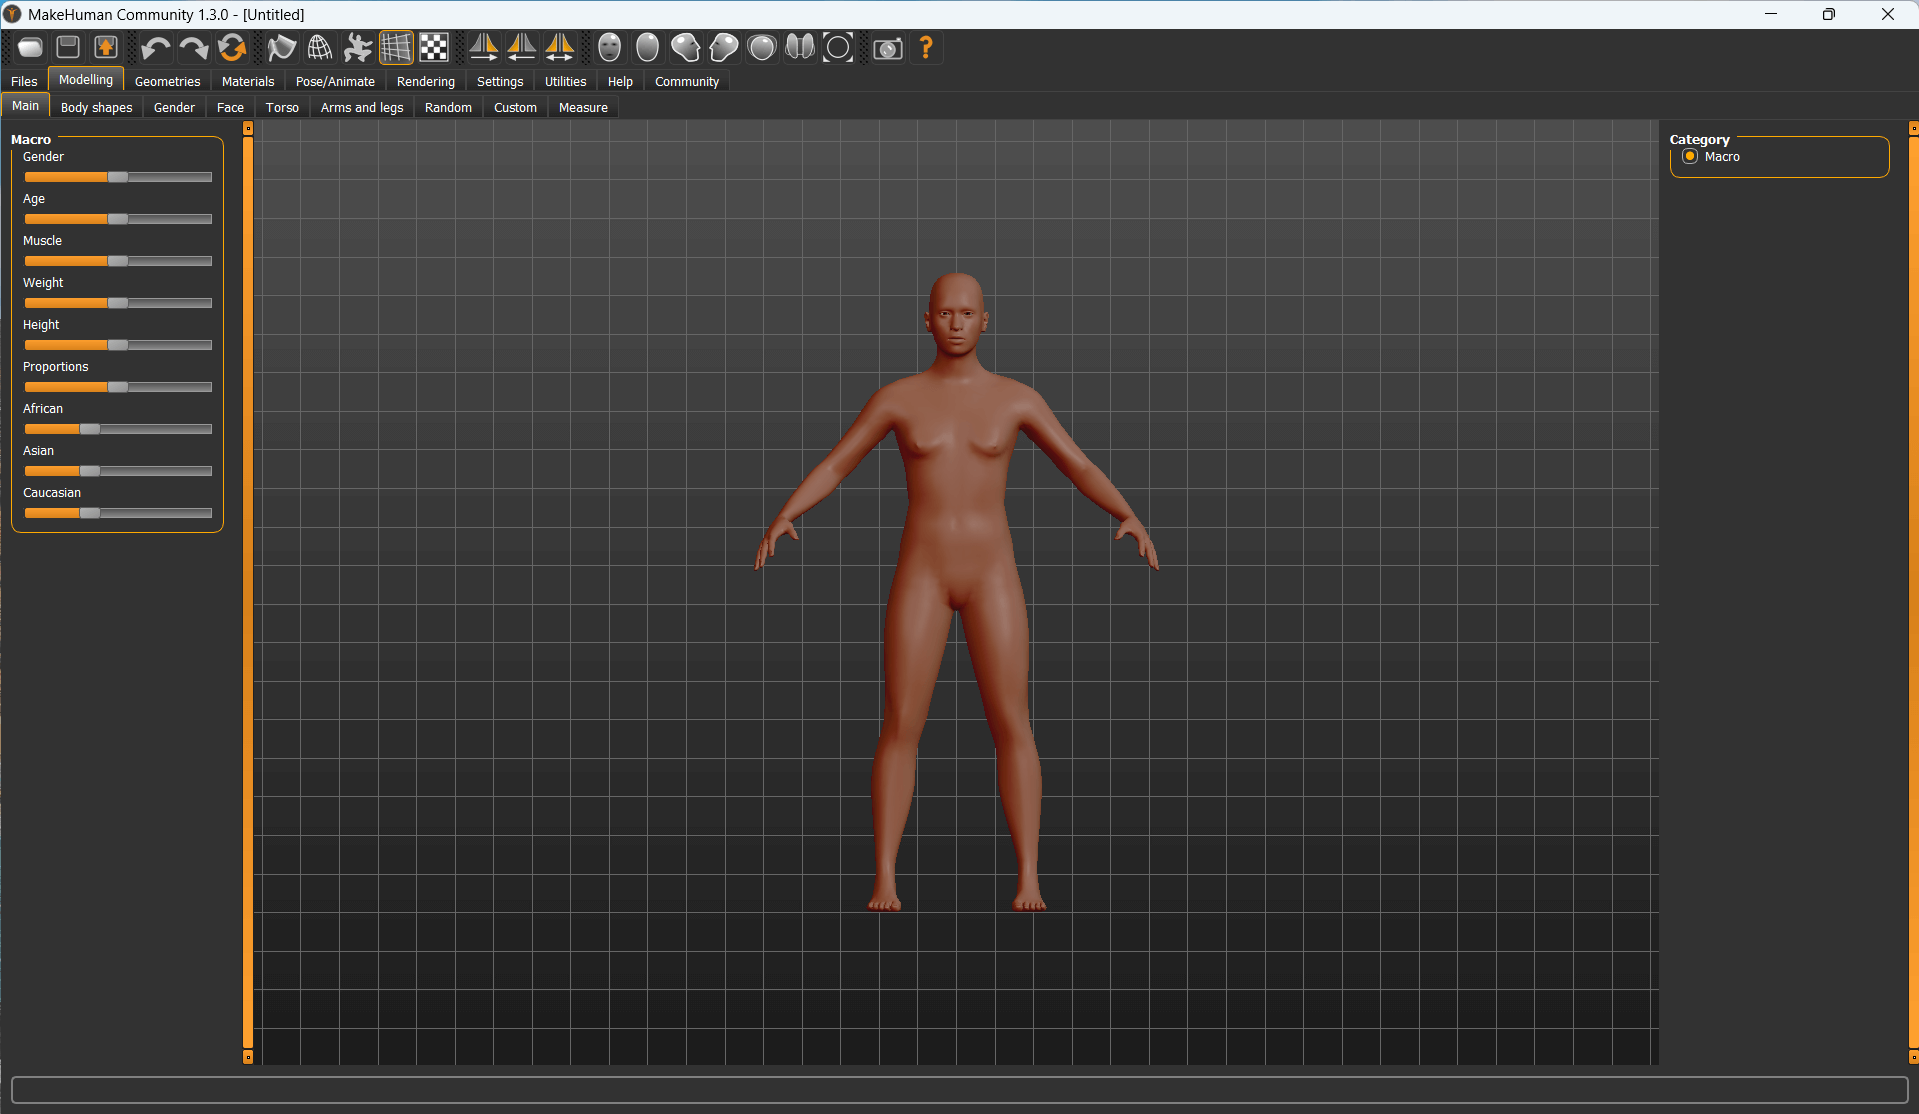This screenshot has width=1919, height=1114.
Task: Click the pose figure icon
Action: pos(357,48)
